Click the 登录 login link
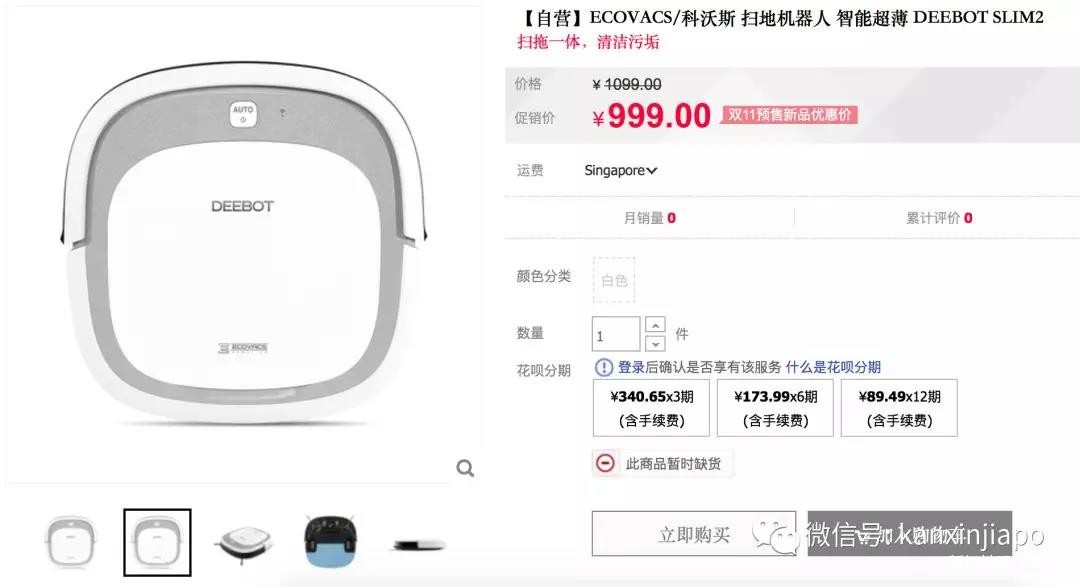 click(631, 367)
